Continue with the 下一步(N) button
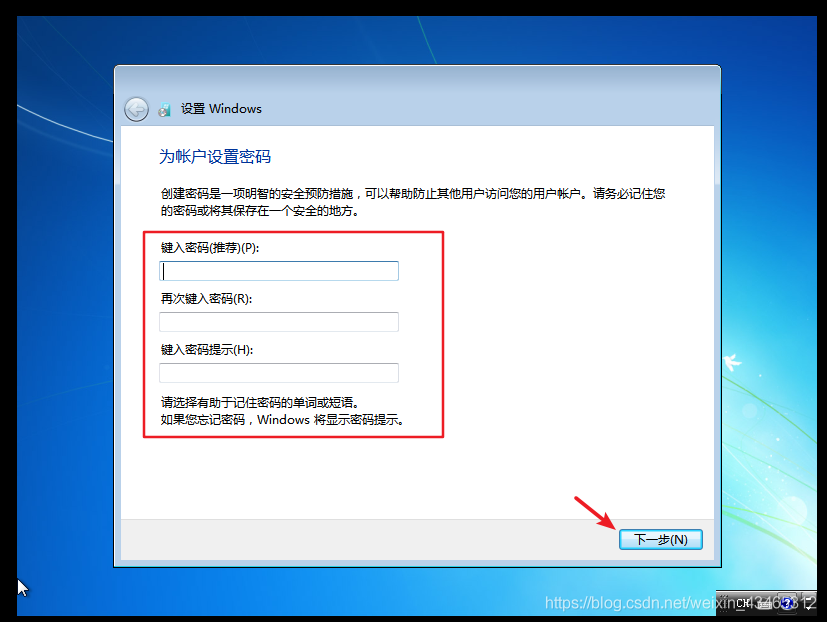This screenshot has height=622, width=827. (661, 539)
